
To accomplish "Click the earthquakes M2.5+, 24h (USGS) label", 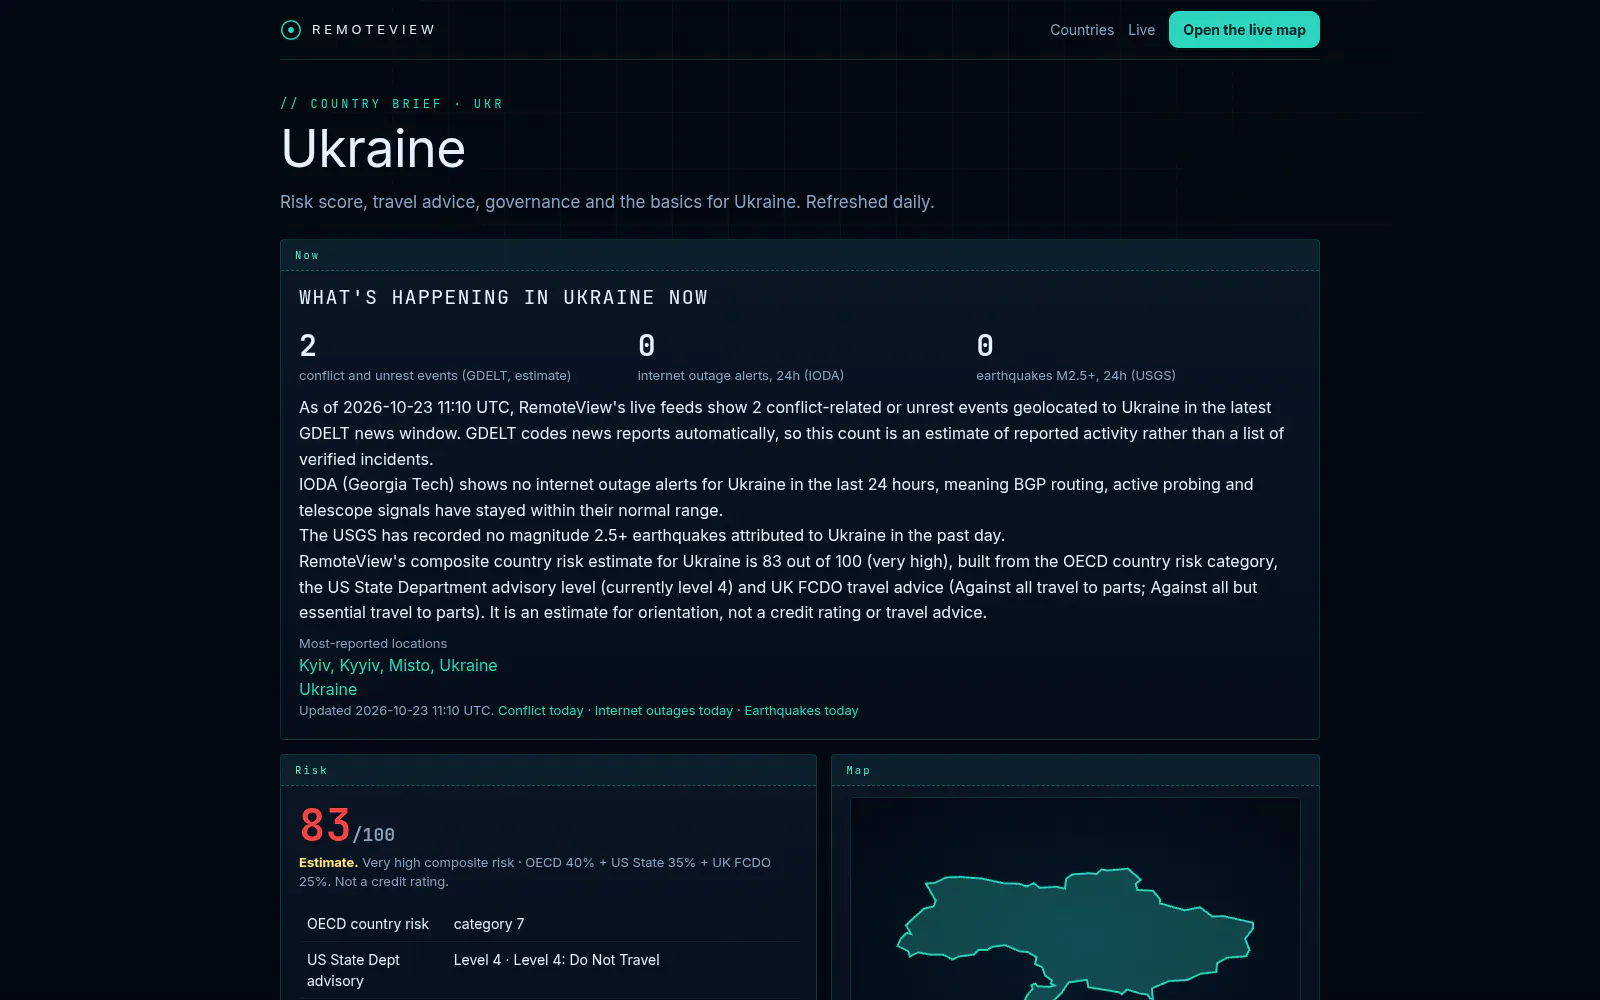I will click(x=1076, y=376).
